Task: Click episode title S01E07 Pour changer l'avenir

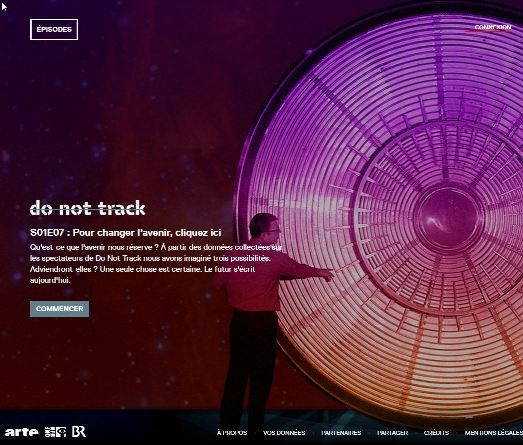Action: [125, 233]
